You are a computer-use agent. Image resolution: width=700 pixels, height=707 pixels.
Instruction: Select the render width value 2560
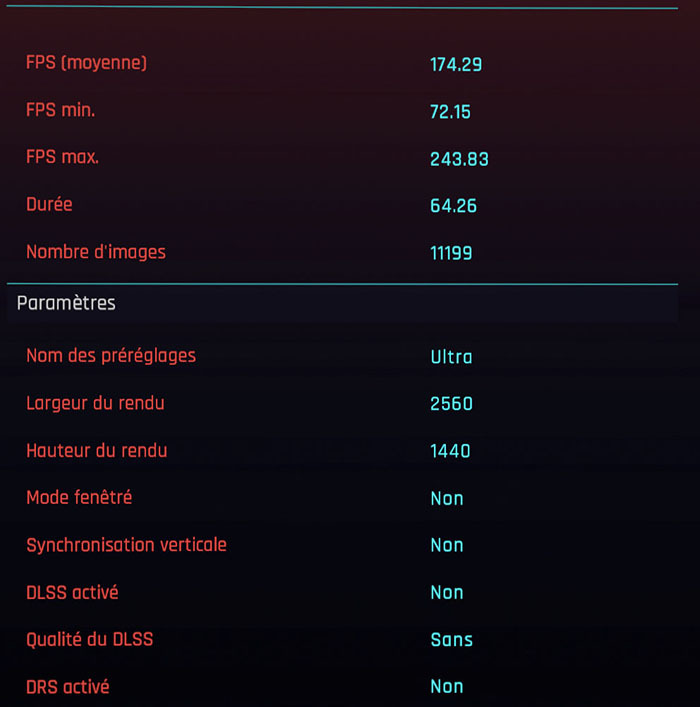click(x=451, y=404)
